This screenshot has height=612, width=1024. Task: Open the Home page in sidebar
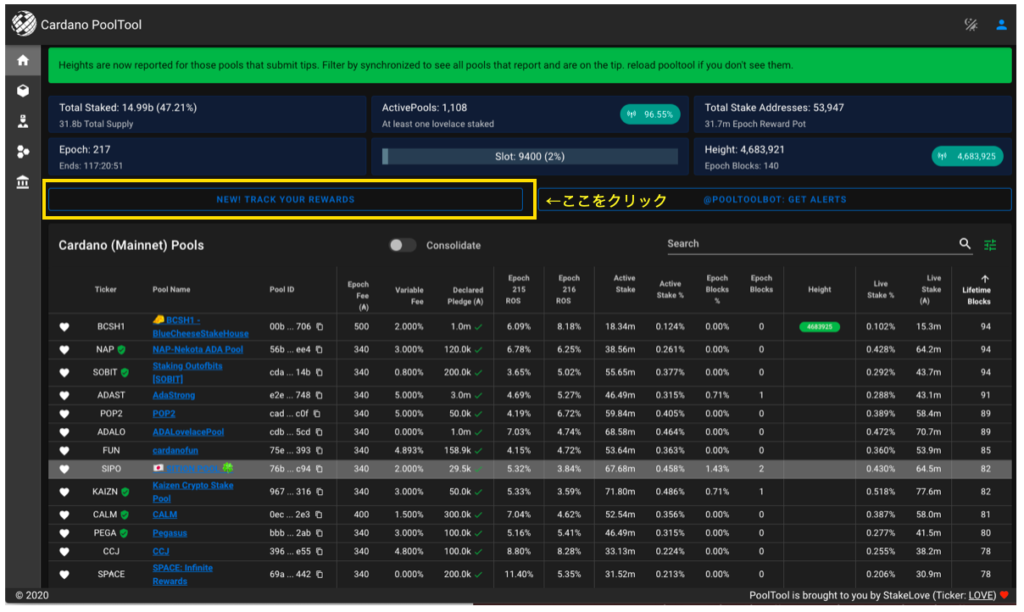pos(22,60)
